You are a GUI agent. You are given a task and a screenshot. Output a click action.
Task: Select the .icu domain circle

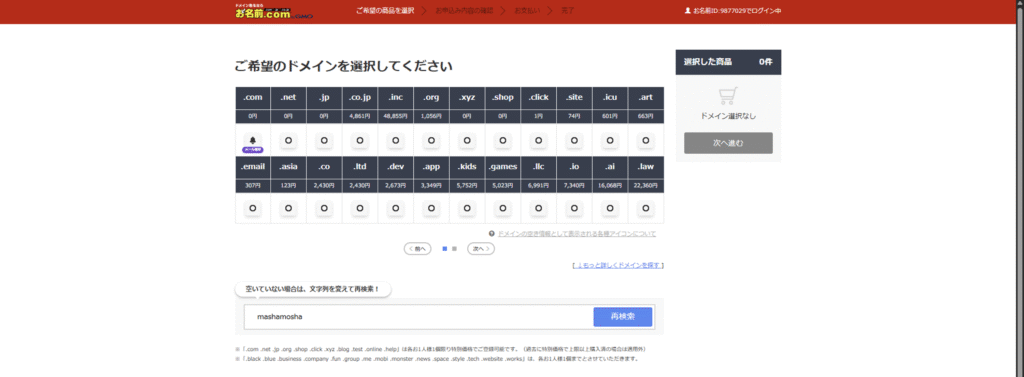click(x=610, y=140)
